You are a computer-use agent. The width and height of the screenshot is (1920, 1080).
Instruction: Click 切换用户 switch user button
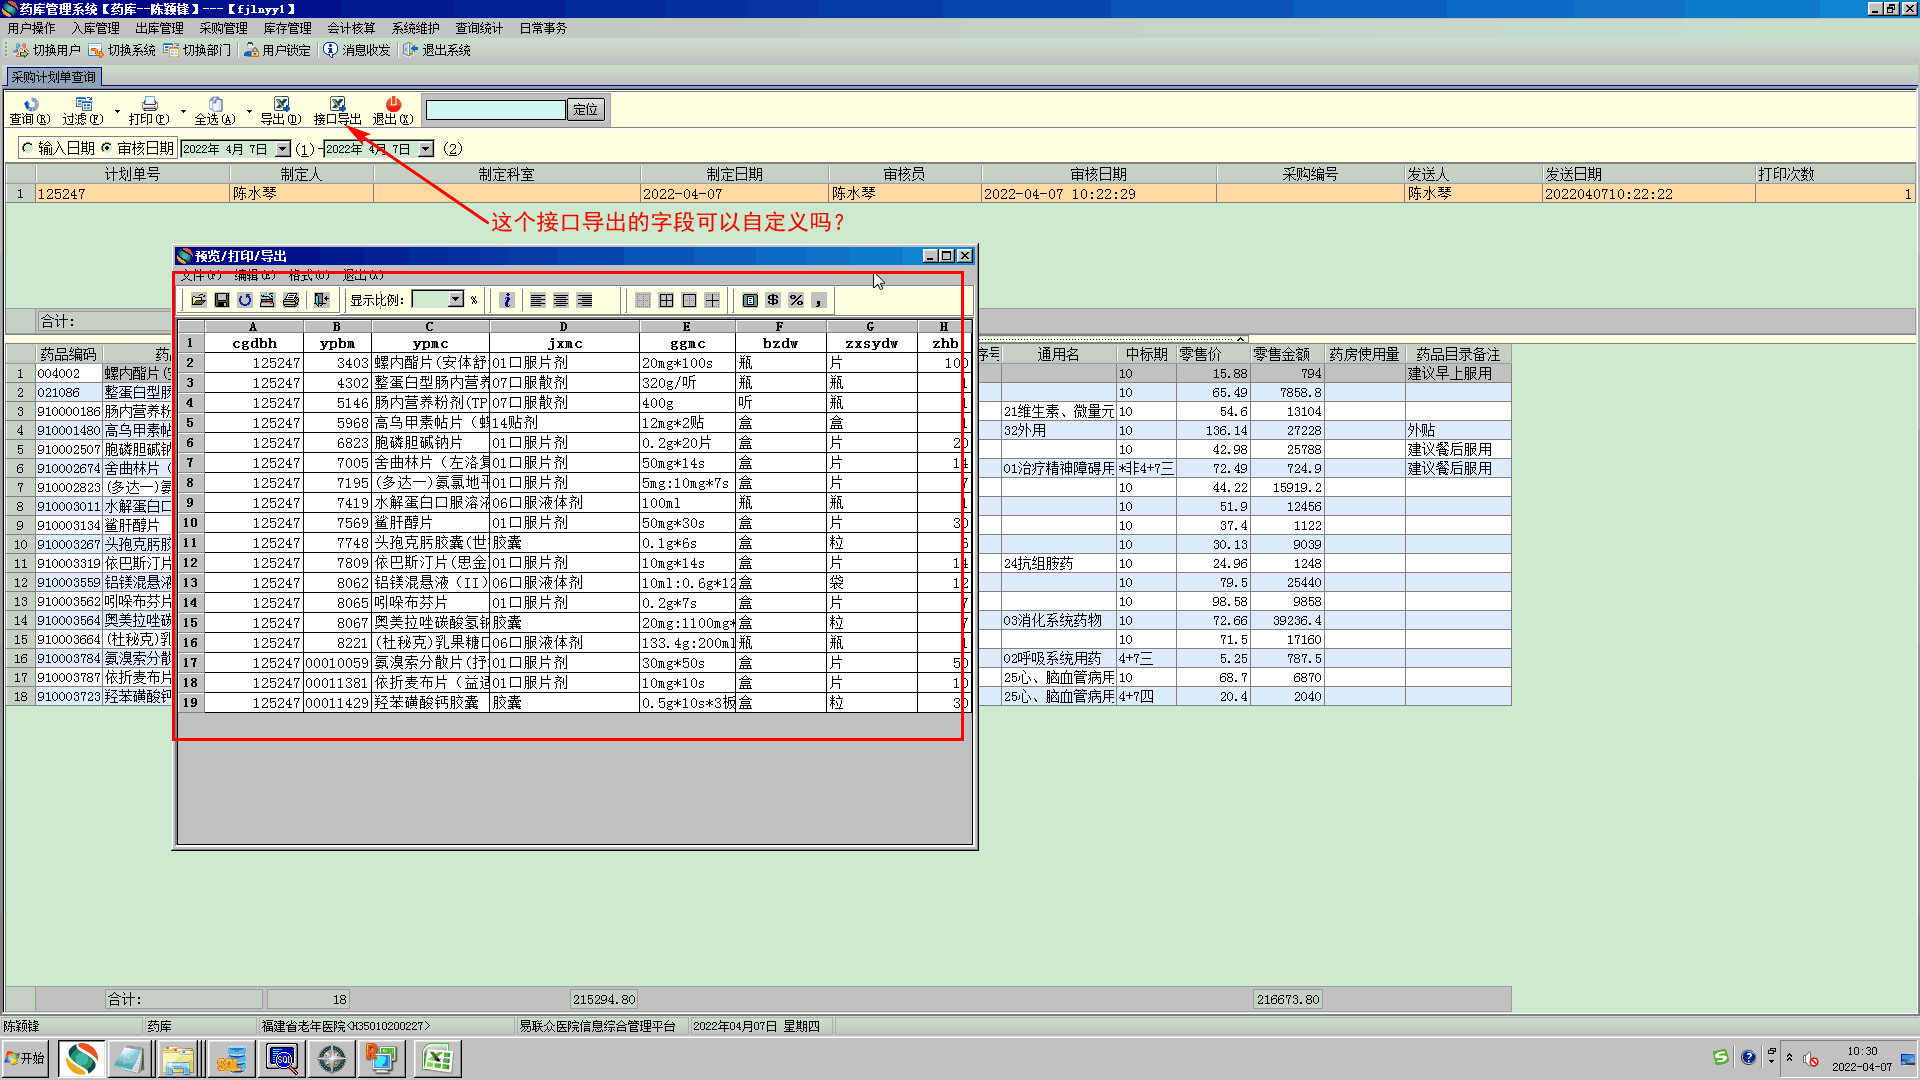coord(47,50)
